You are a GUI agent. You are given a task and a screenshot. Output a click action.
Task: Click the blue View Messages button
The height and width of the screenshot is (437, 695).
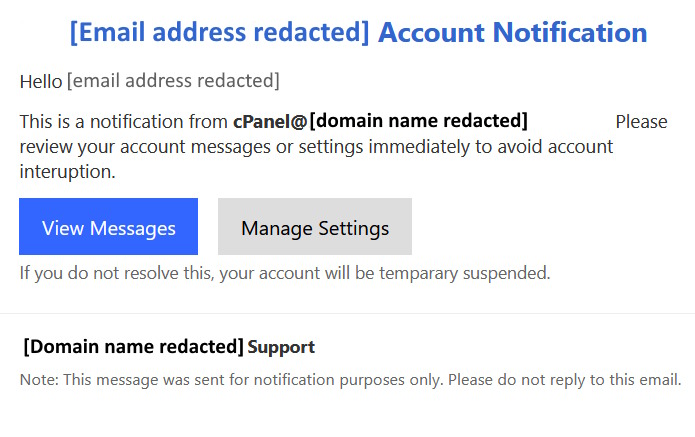coord(108,227)
